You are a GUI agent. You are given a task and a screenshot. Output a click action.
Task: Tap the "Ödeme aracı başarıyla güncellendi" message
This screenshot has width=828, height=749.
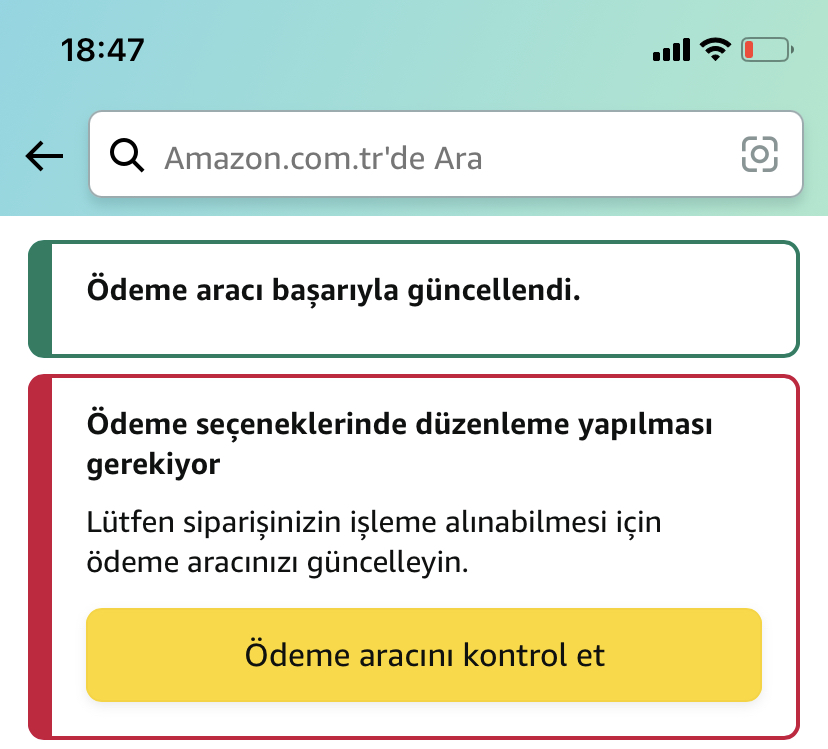[334, 291]
